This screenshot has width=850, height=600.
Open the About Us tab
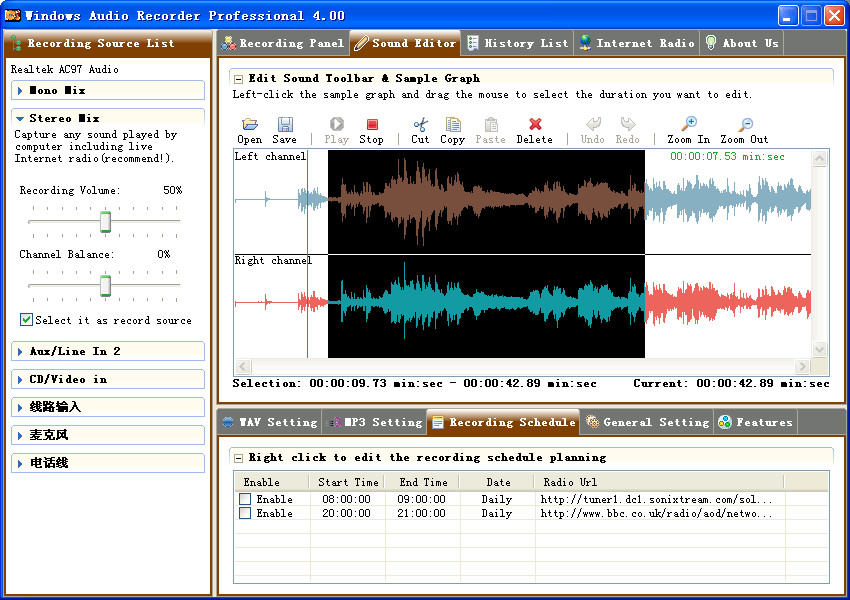click(742, 43)
